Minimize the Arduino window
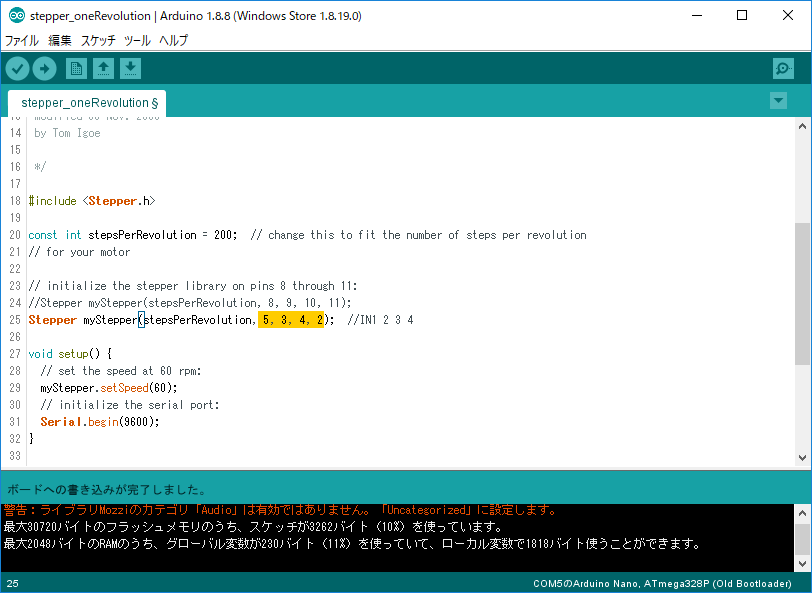812x593 pixels. [697, 16]
